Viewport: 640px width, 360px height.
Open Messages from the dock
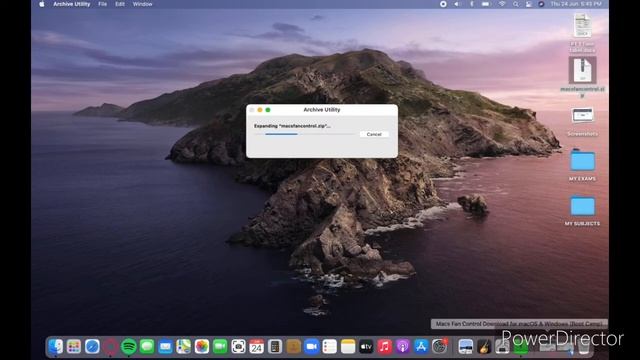(147, 347)
